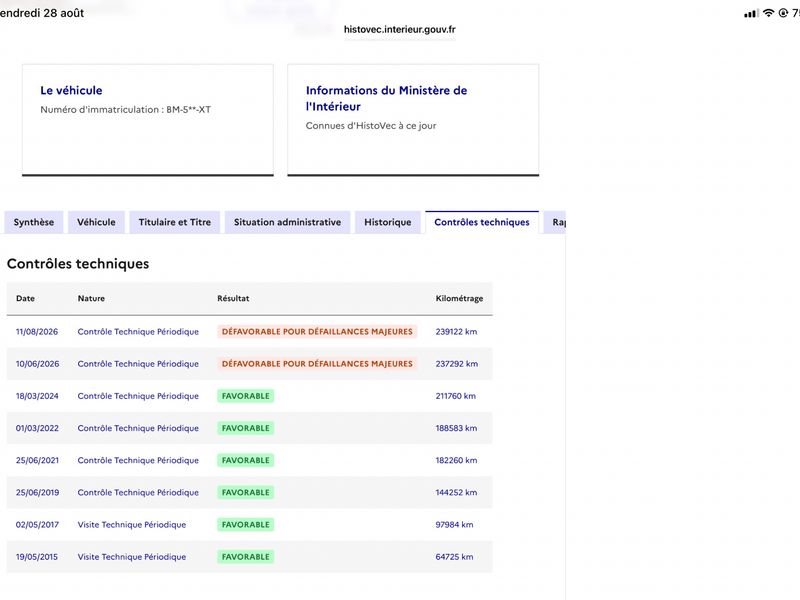The width and height of the screenshot is (800, 600).
Task: Click the mileage 239122 km
Action: [456, 332]
